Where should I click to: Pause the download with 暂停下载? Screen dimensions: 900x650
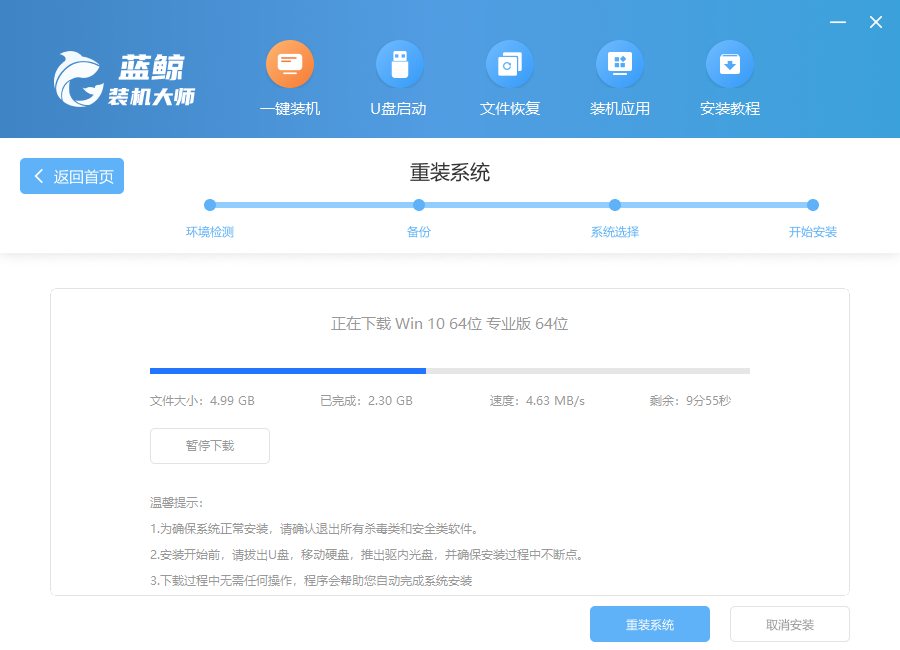[x=210, y=446]
